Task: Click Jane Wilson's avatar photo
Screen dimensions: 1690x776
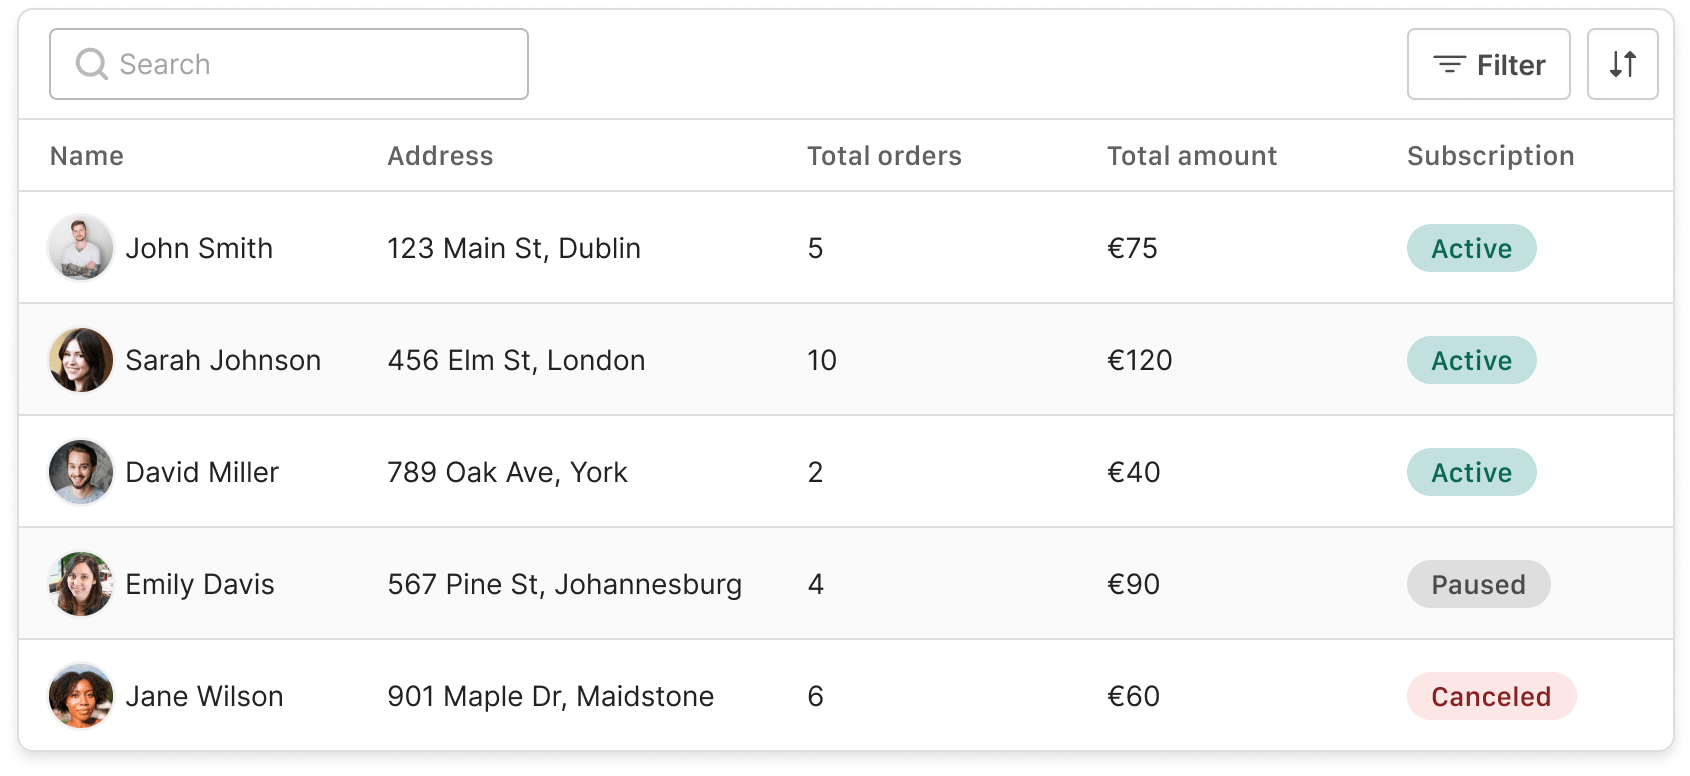Action: coord(81,696)
